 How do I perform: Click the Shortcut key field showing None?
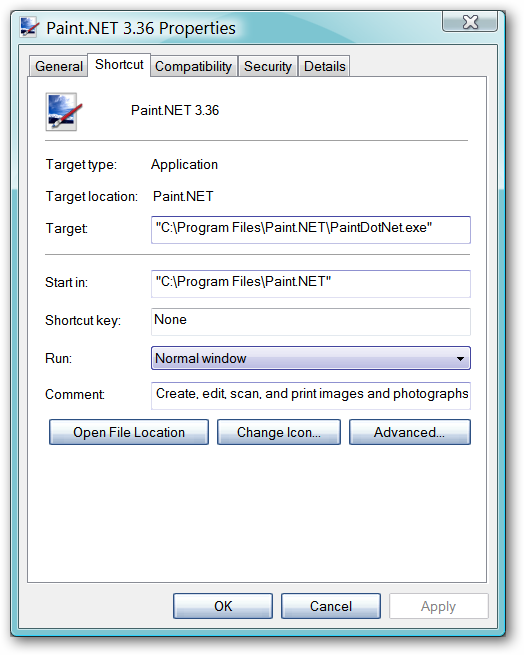[311, 322]
